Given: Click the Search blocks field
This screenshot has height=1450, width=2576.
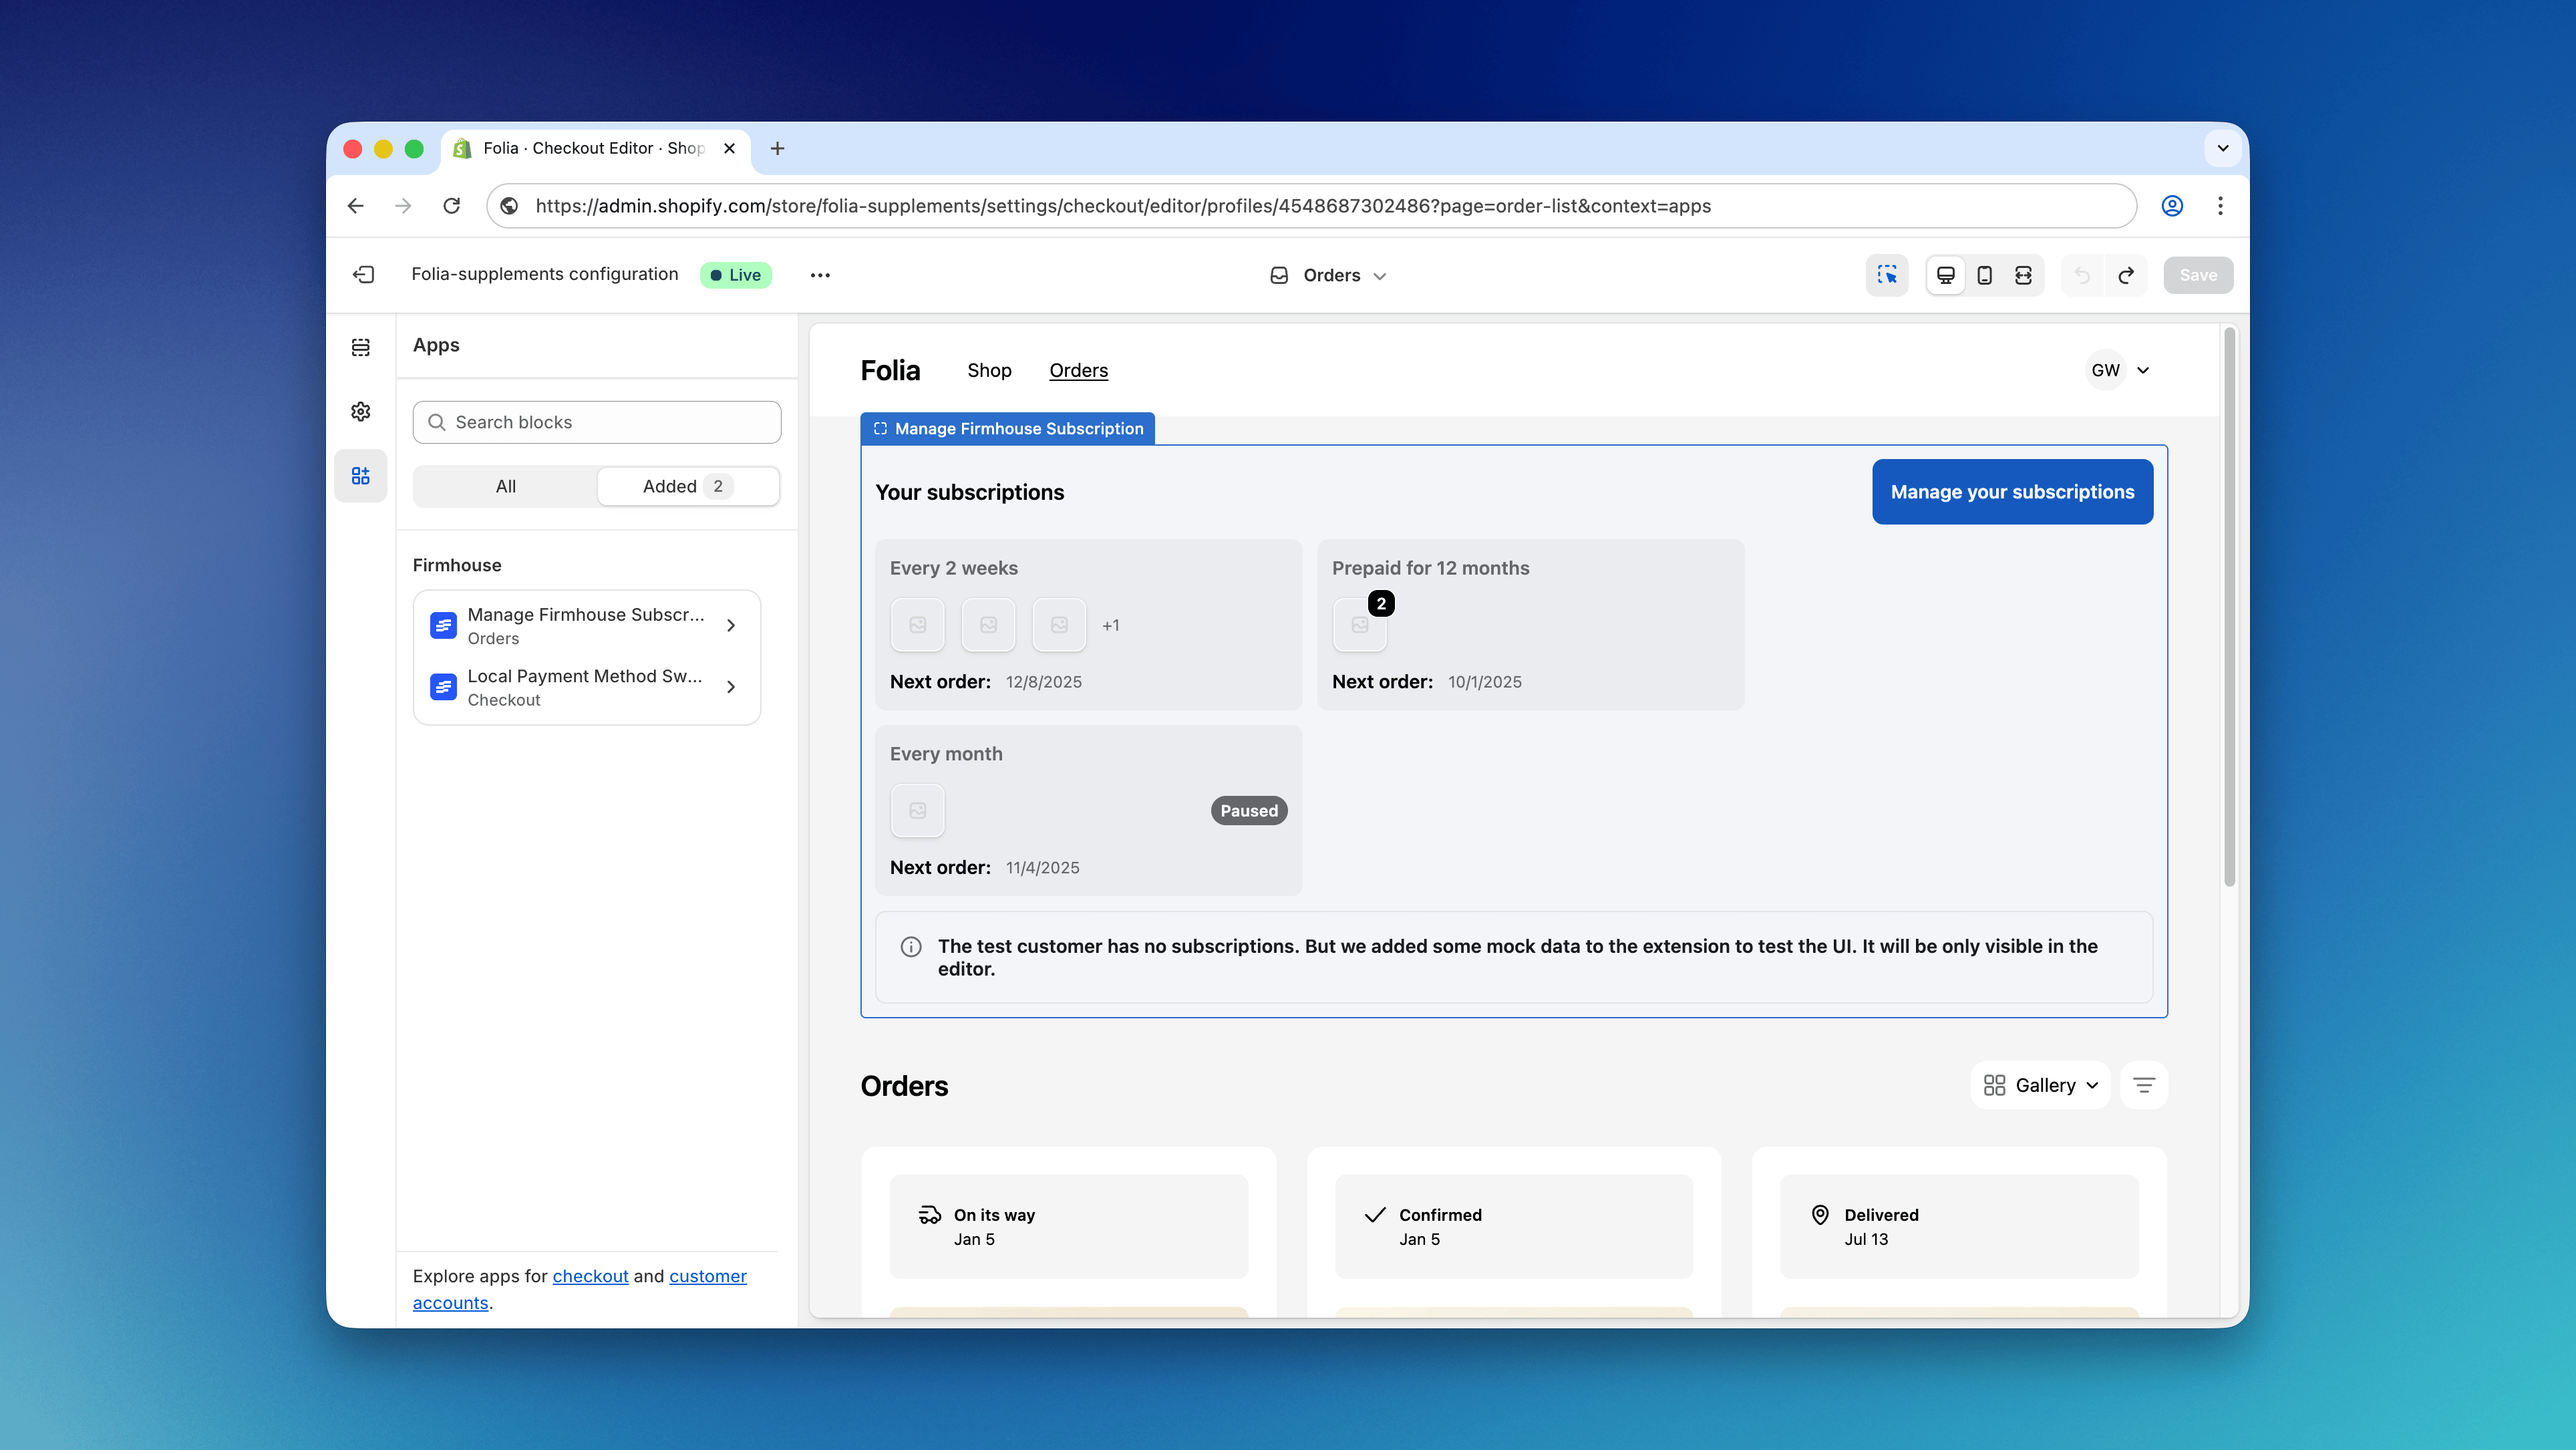Looking at the screenshot, I should point(597,422).
